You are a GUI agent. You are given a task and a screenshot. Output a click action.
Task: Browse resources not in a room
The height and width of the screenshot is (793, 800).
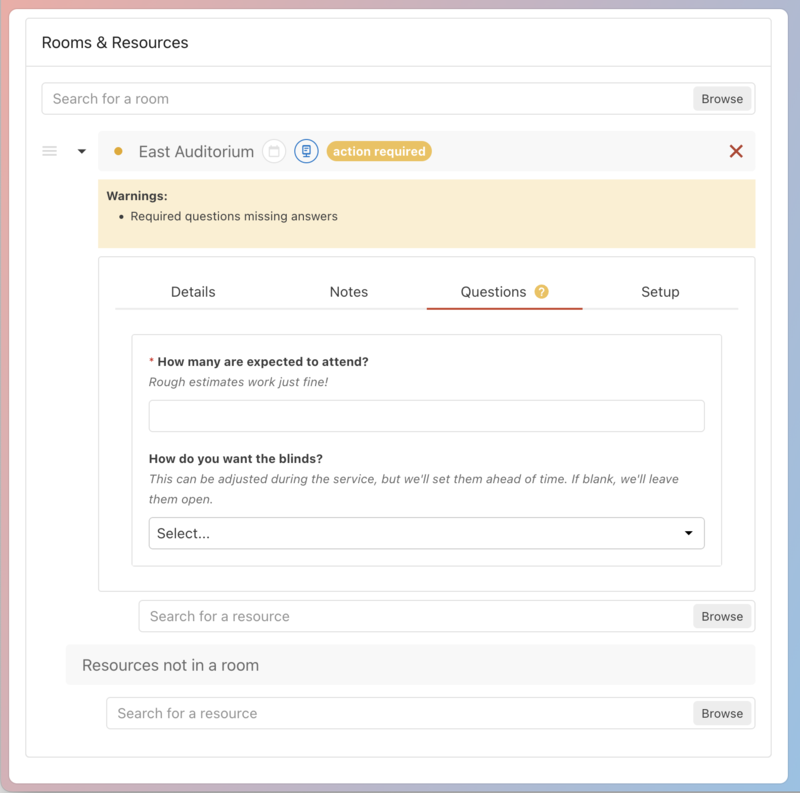(x=722, y=713)
